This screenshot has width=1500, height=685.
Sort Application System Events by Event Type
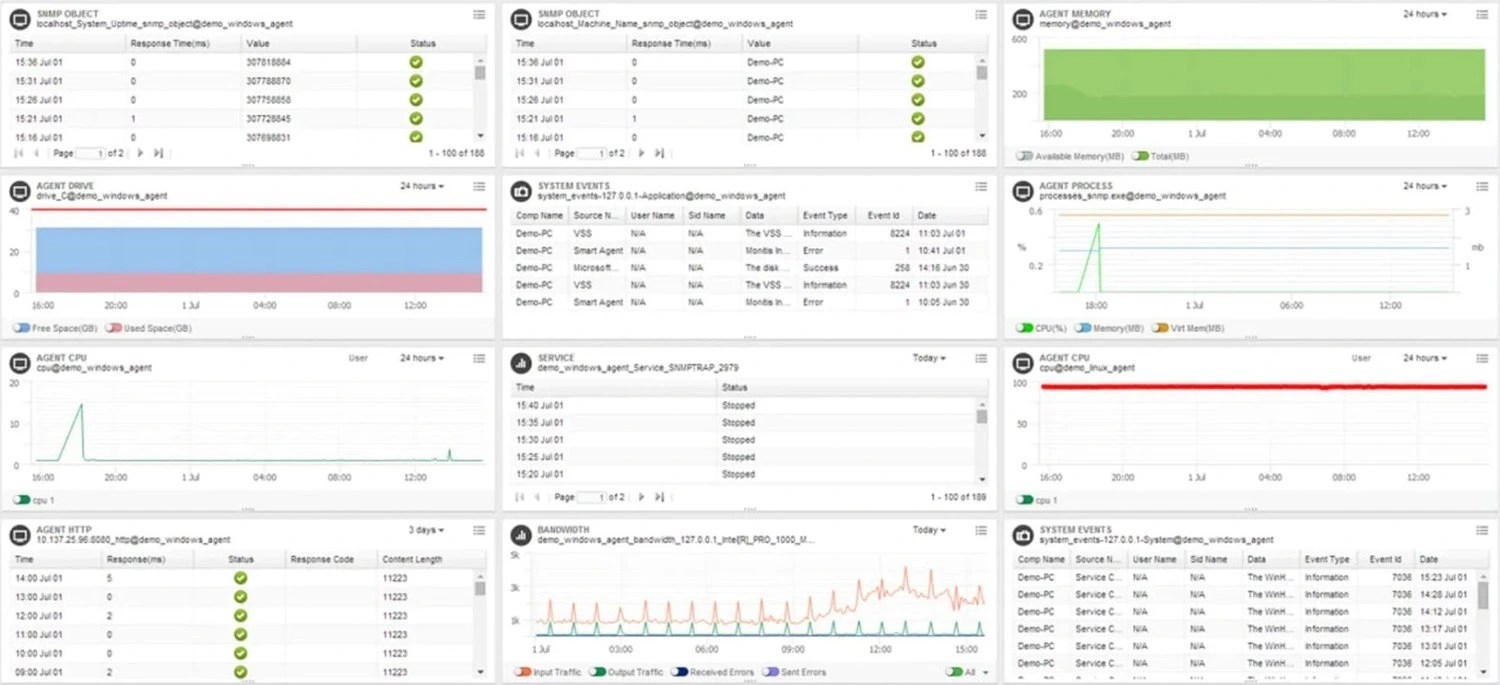click(x=826, y=215)
